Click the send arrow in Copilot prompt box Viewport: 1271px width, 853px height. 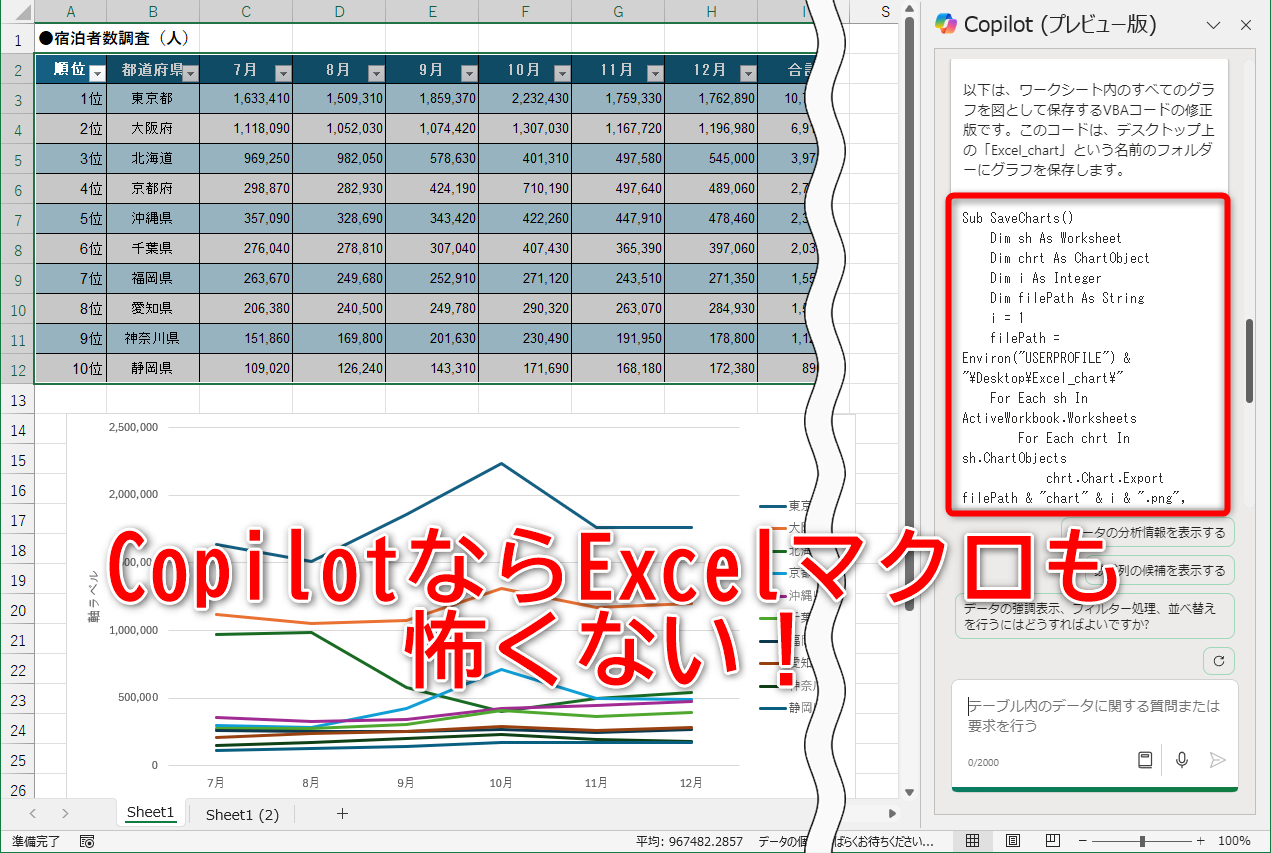(1217, 760)
